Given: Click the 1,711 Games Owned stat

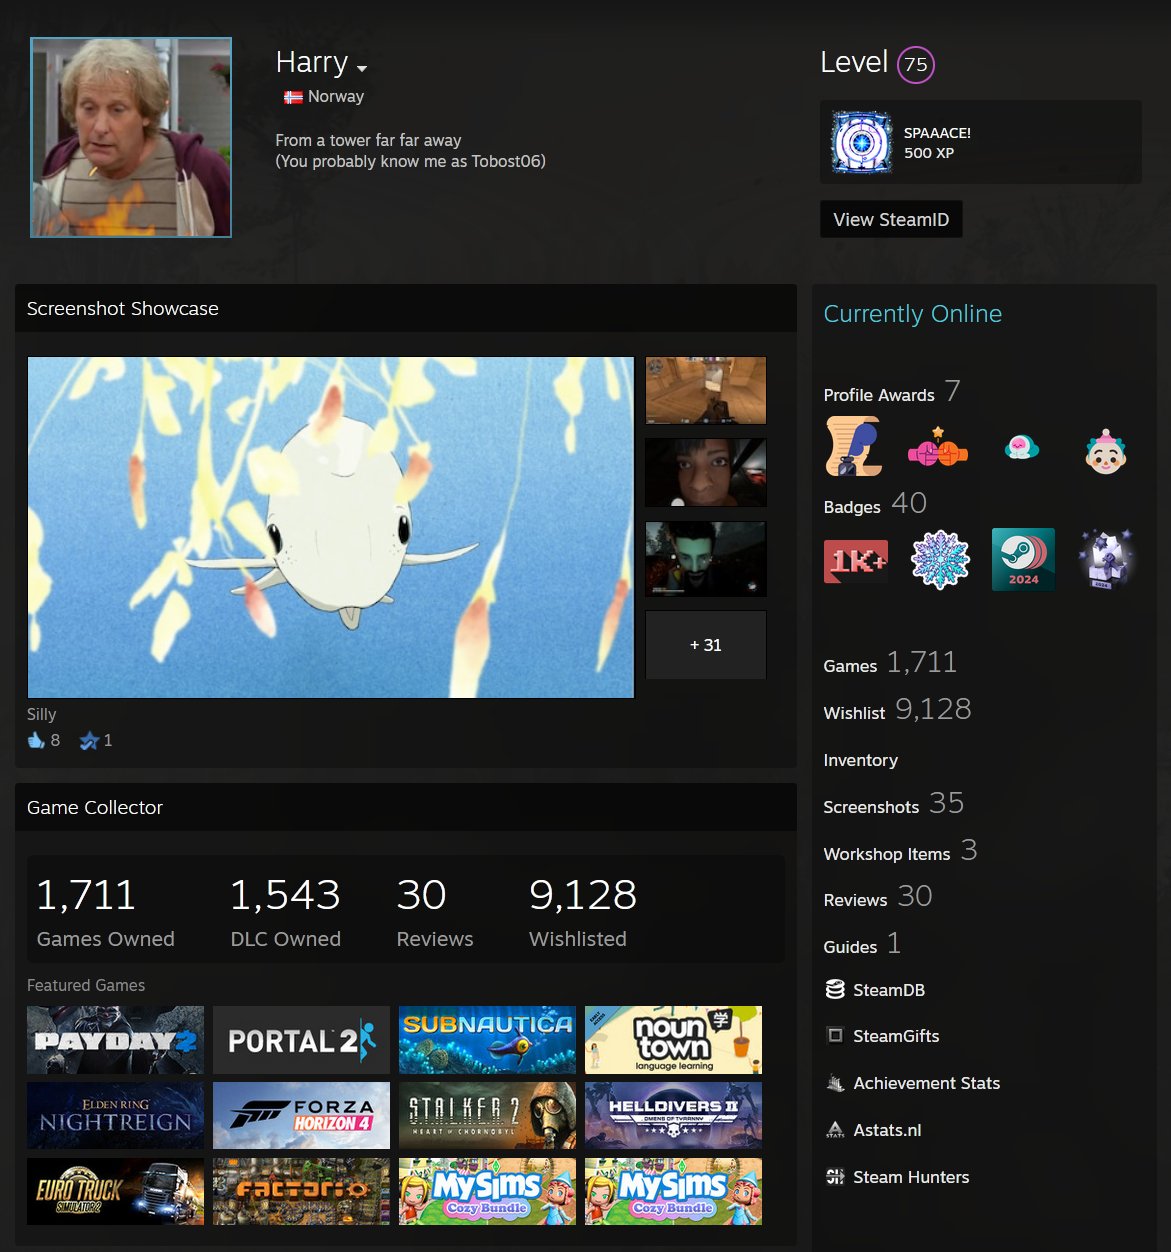Looking at the screenshot, I should 105,911.
